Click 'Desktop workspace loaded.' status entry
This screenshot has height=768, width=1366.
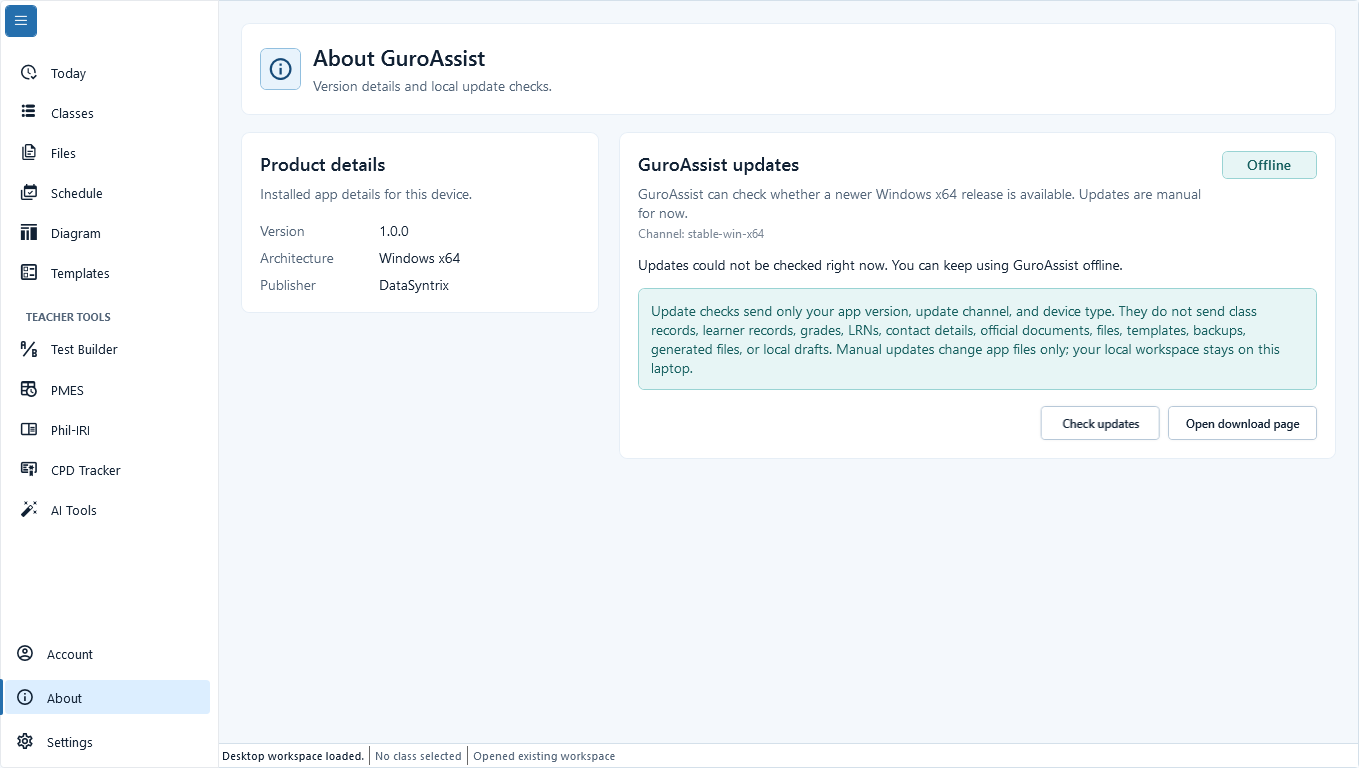tap(293, 756)
